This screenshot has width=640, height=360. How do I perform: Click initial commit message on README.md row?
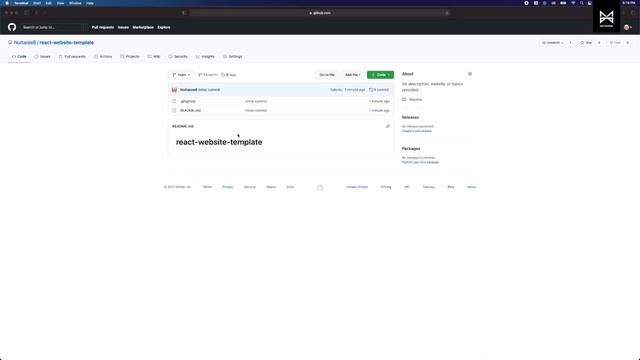[x=256, y=111]
